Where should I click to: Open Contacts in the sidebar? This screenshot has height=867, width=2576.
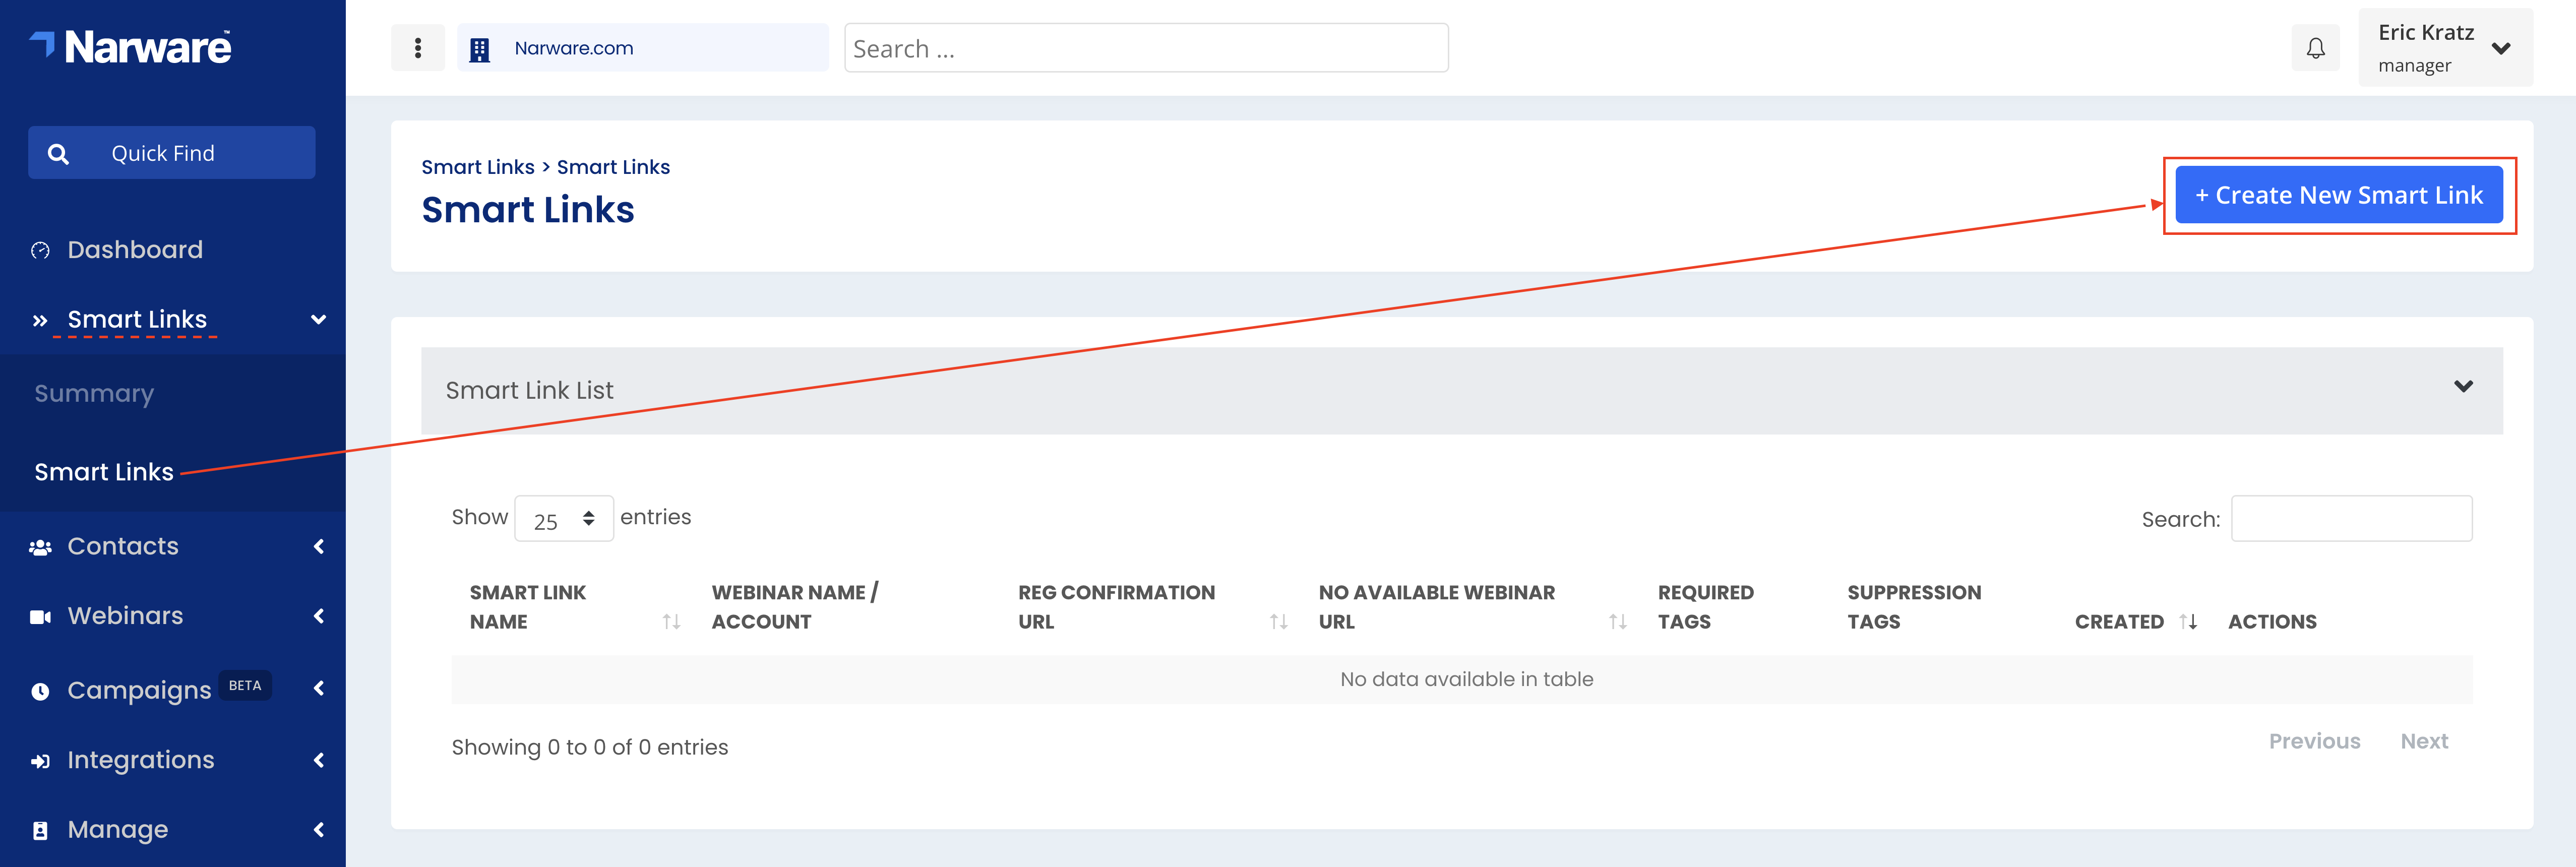click(123, 546)
